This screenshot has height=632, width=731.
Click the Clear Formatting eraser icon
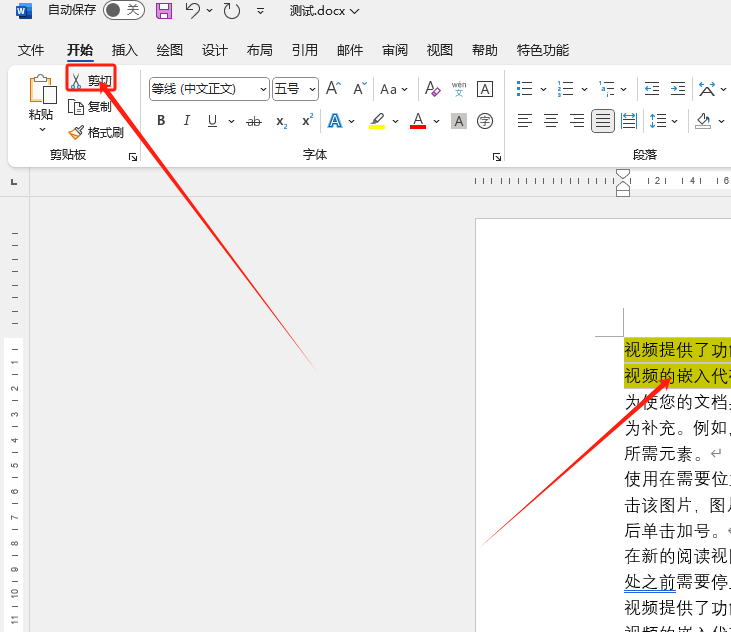(433, 89)
